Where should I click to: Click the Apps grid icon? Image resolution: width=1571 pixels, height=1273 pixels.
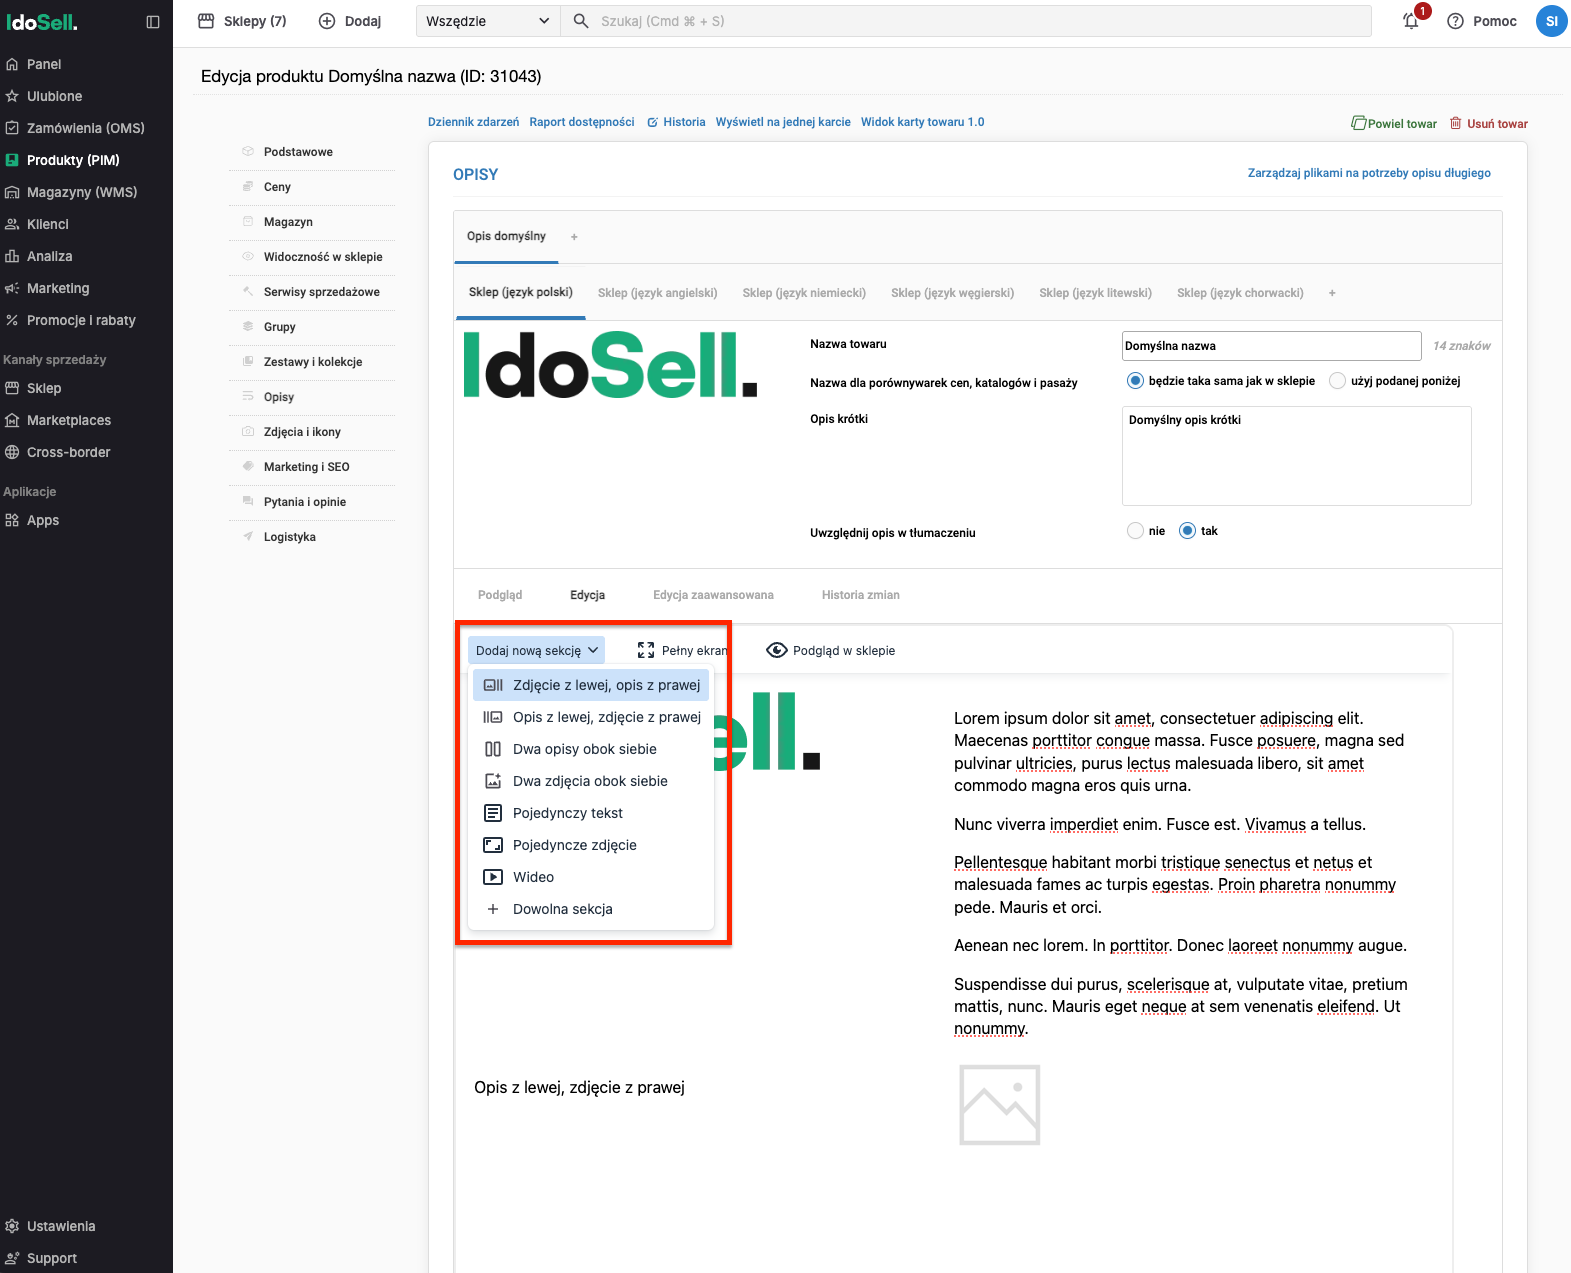(12, 520)
